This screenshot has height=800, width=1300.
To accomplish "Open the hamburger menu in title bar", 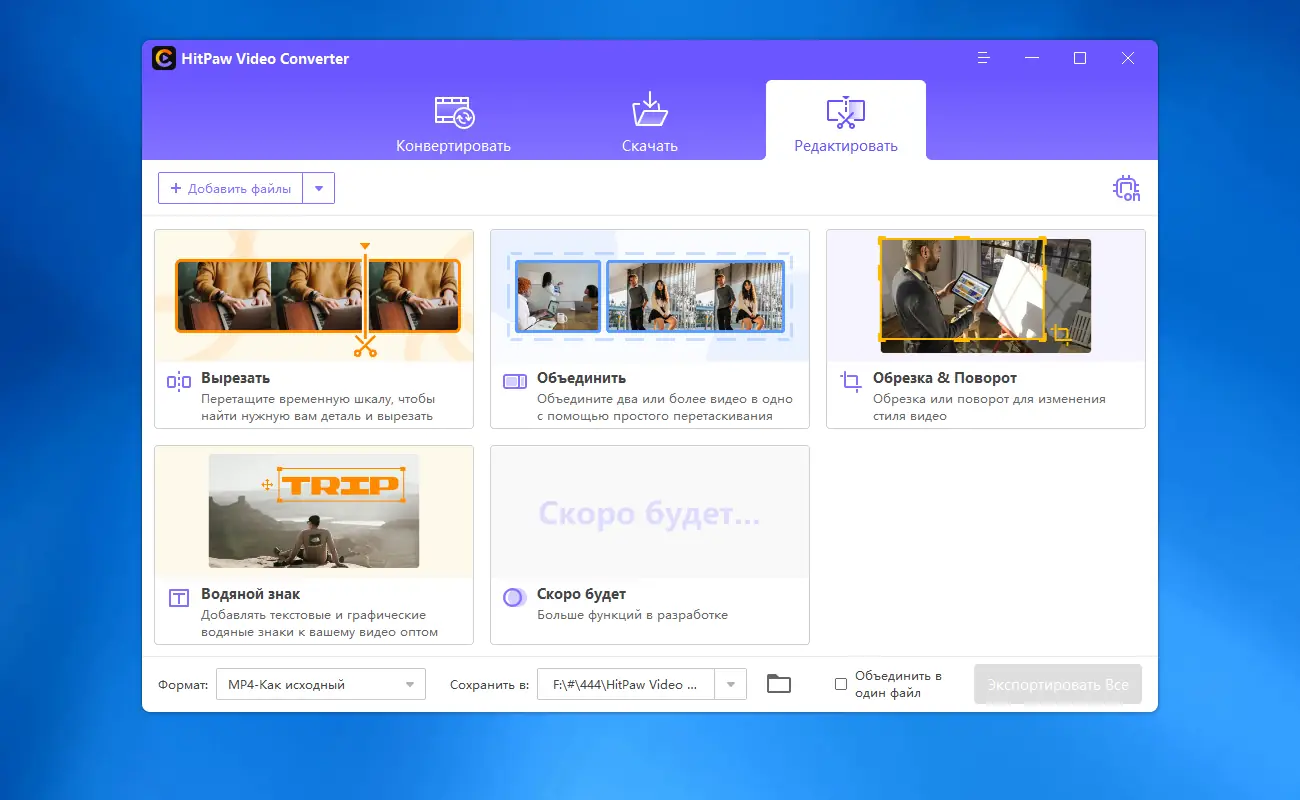I will click(984, 58).
